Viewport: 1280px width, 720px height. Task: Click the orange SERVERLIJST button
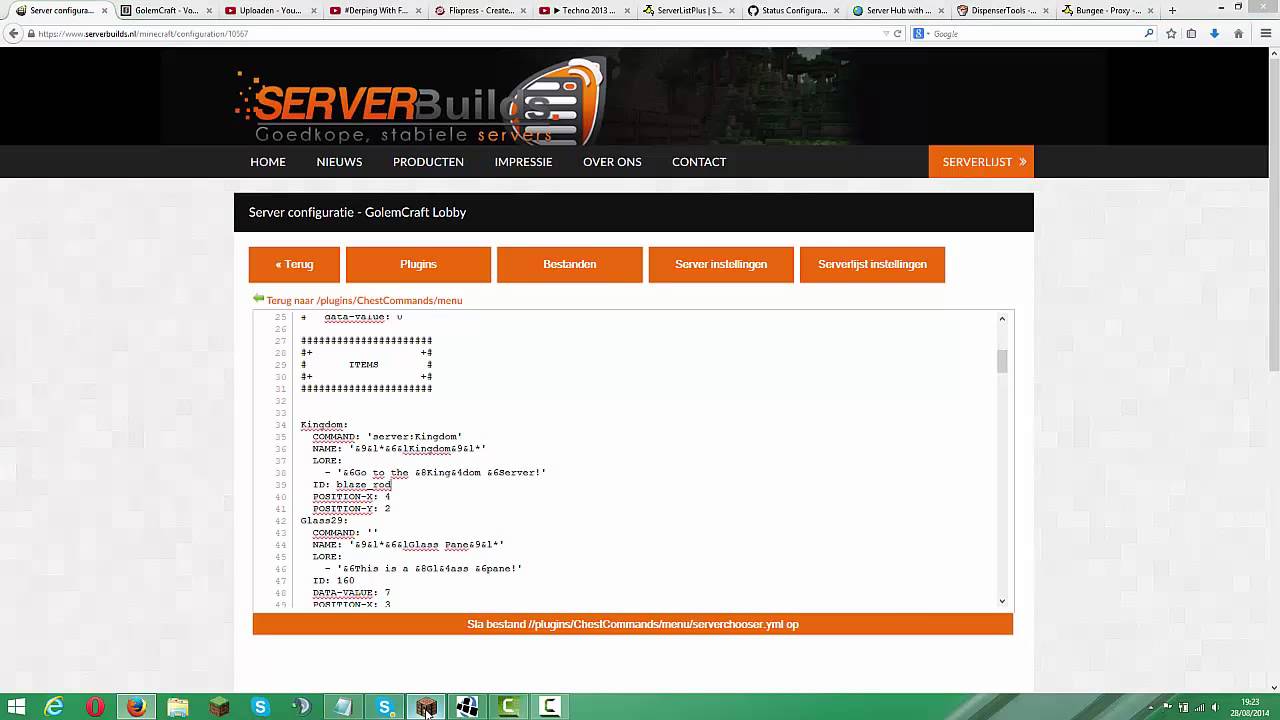[981, 162]
